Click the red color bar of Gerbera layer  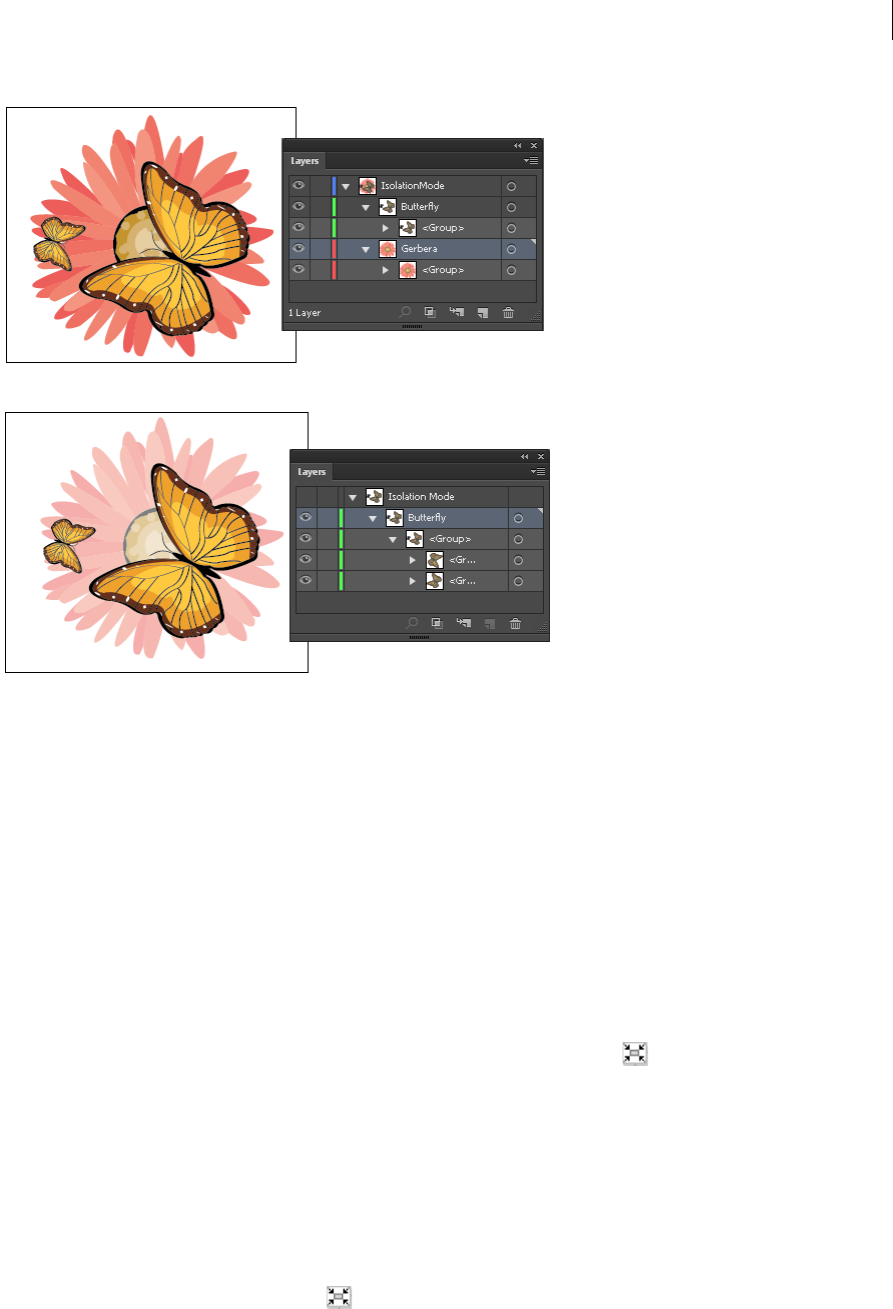[334, 249]
